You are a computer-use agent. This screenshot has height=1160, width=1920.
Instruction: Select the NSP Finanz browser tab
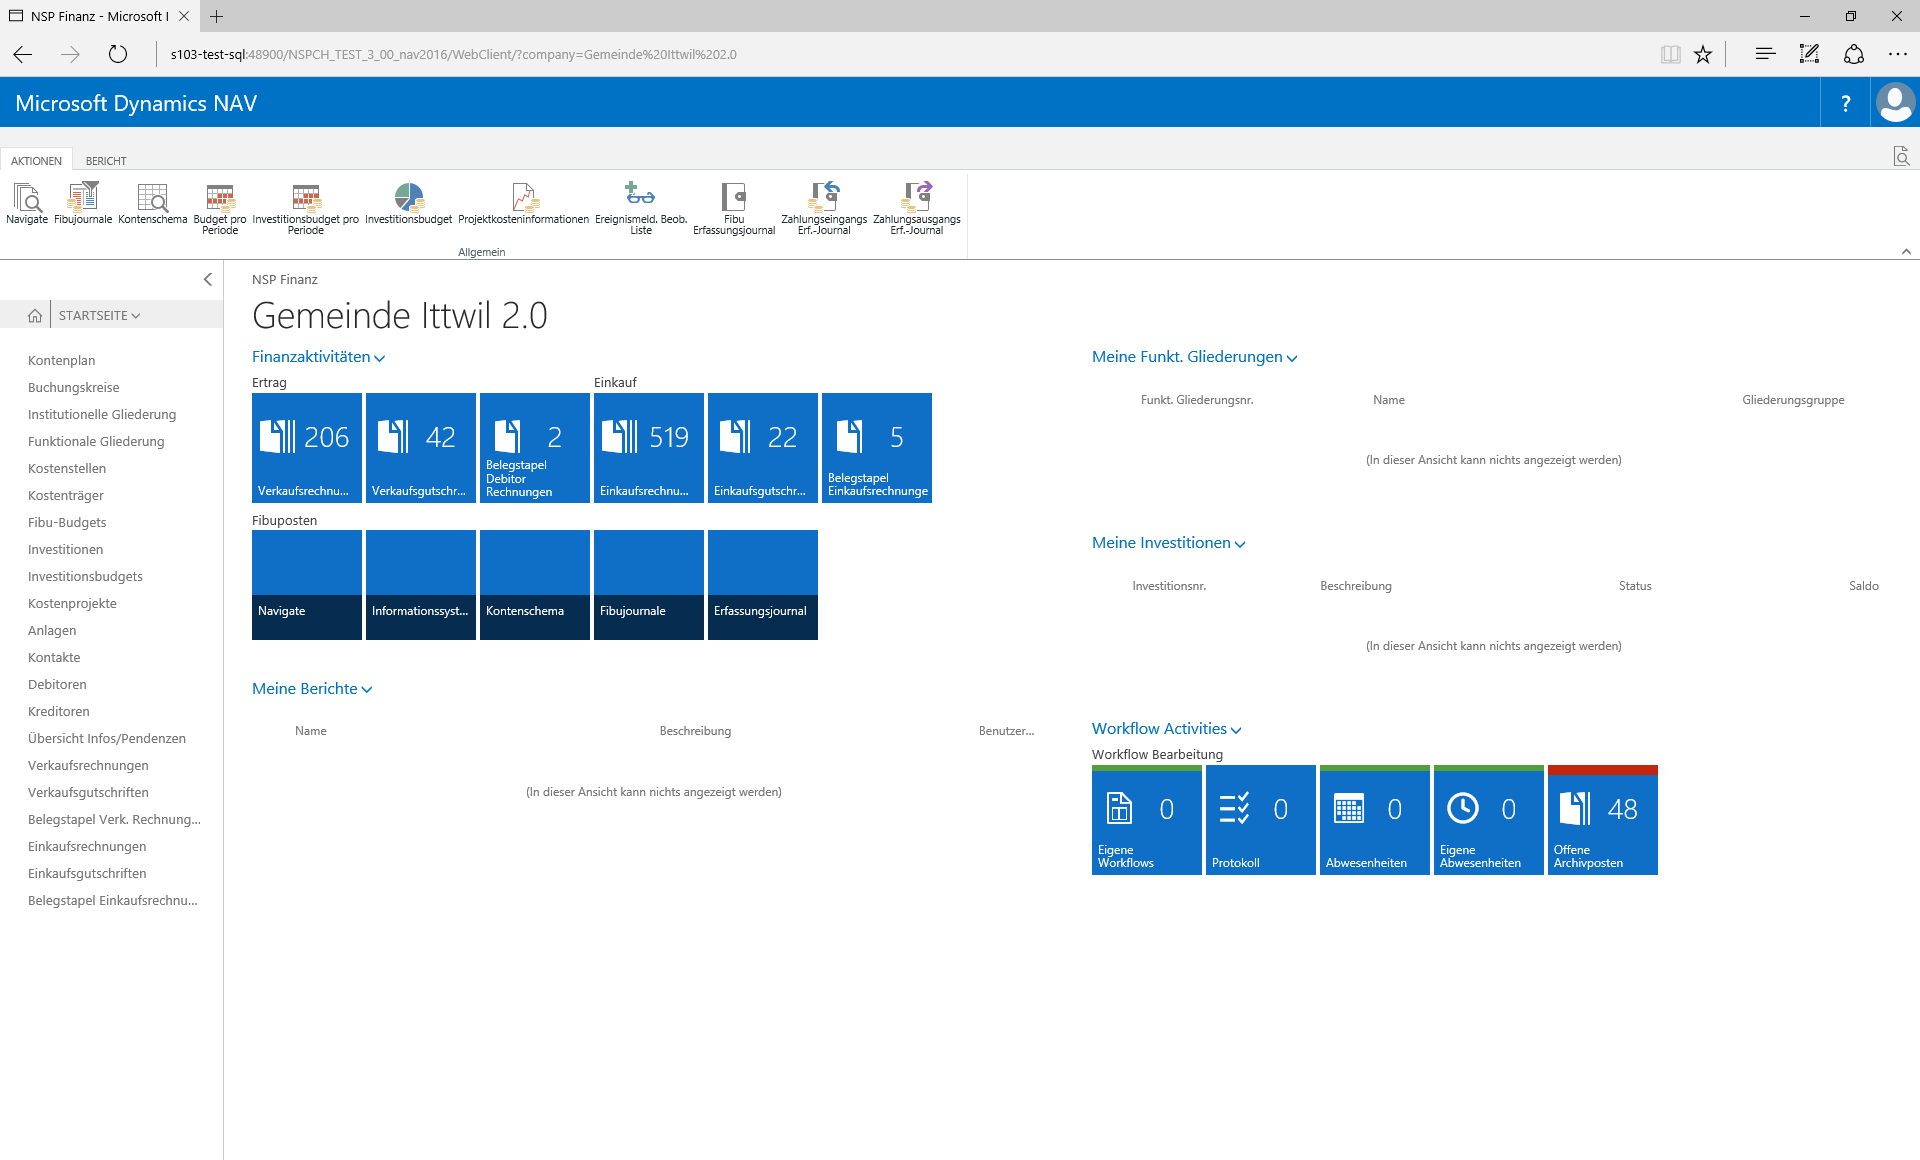click(98, 16)
